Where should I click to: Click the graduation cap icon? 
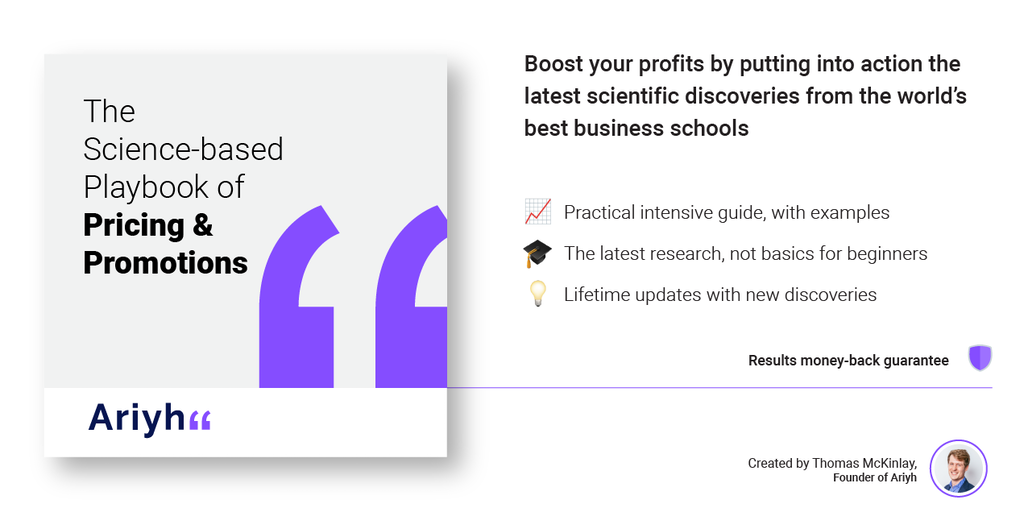click(x=537, y=254)
